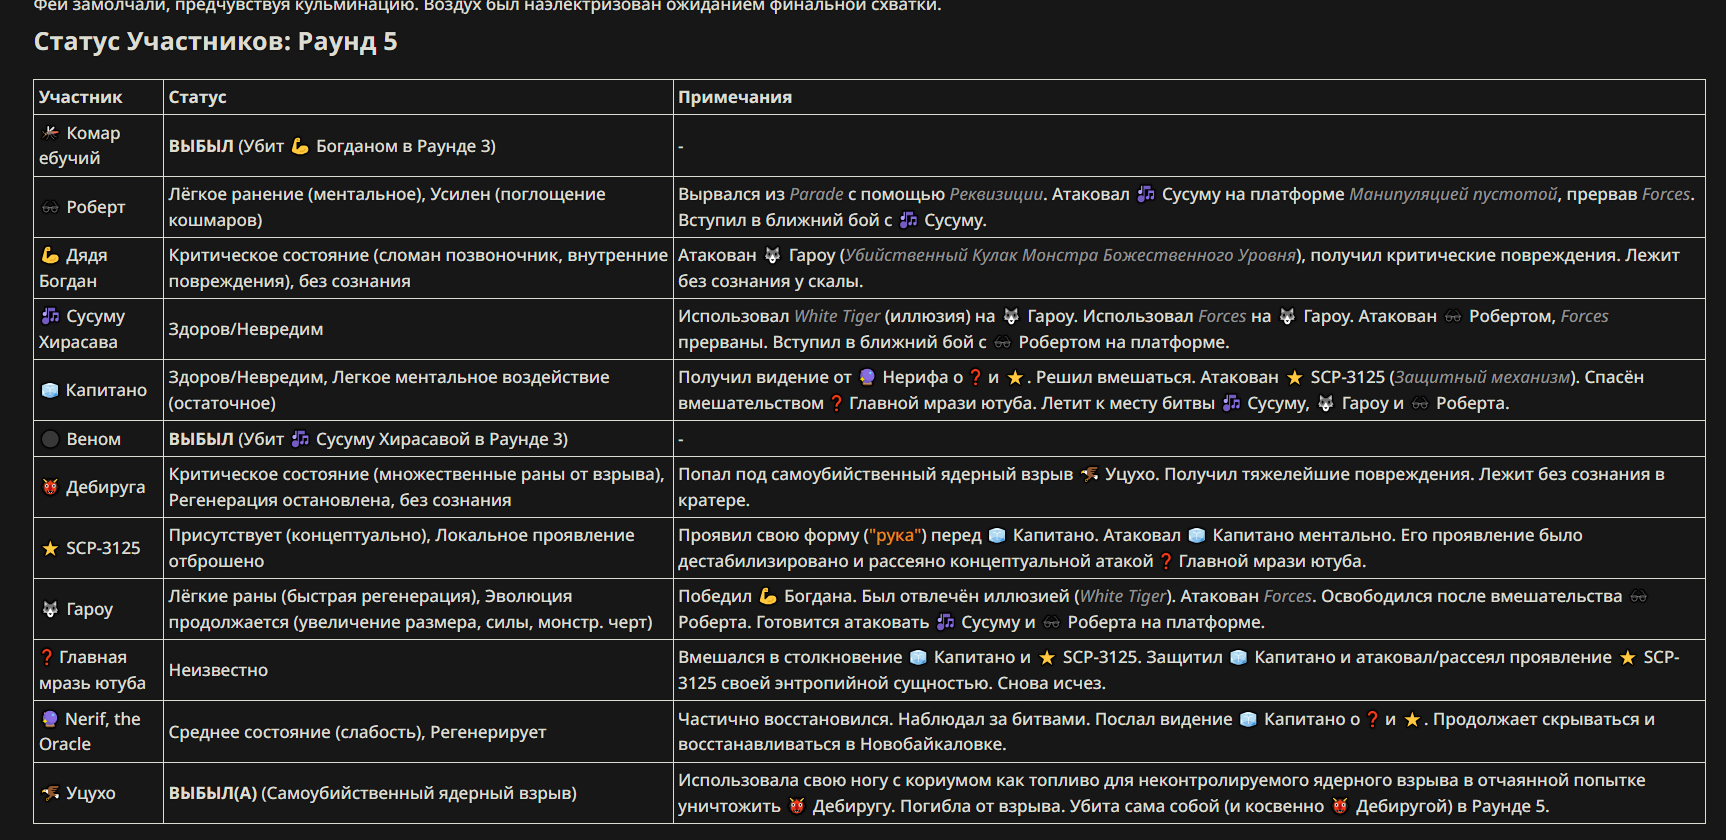Click the wolf emoji beside Гароу participant name
Viewport: 1726px width, 840px height.
[x=50, y=609]
